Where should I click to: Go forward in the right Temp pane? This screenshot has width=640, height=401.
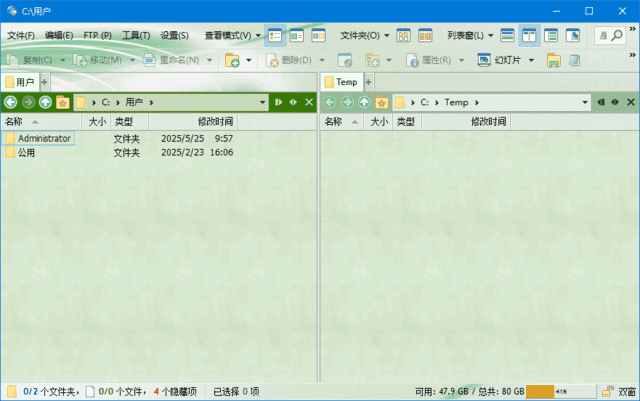point(347,102)
